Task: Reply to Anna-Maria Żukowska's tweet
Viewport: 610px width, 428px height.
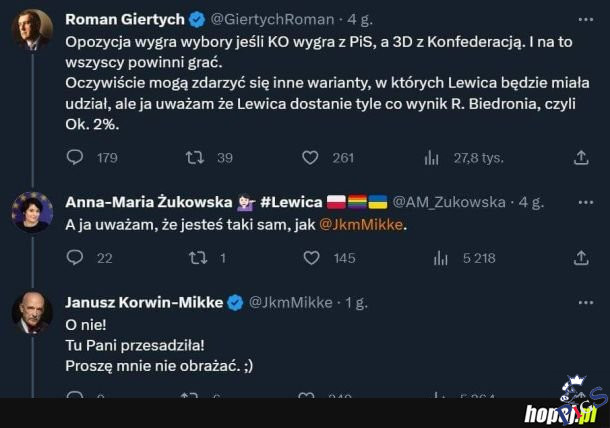Action: point(75,258)
